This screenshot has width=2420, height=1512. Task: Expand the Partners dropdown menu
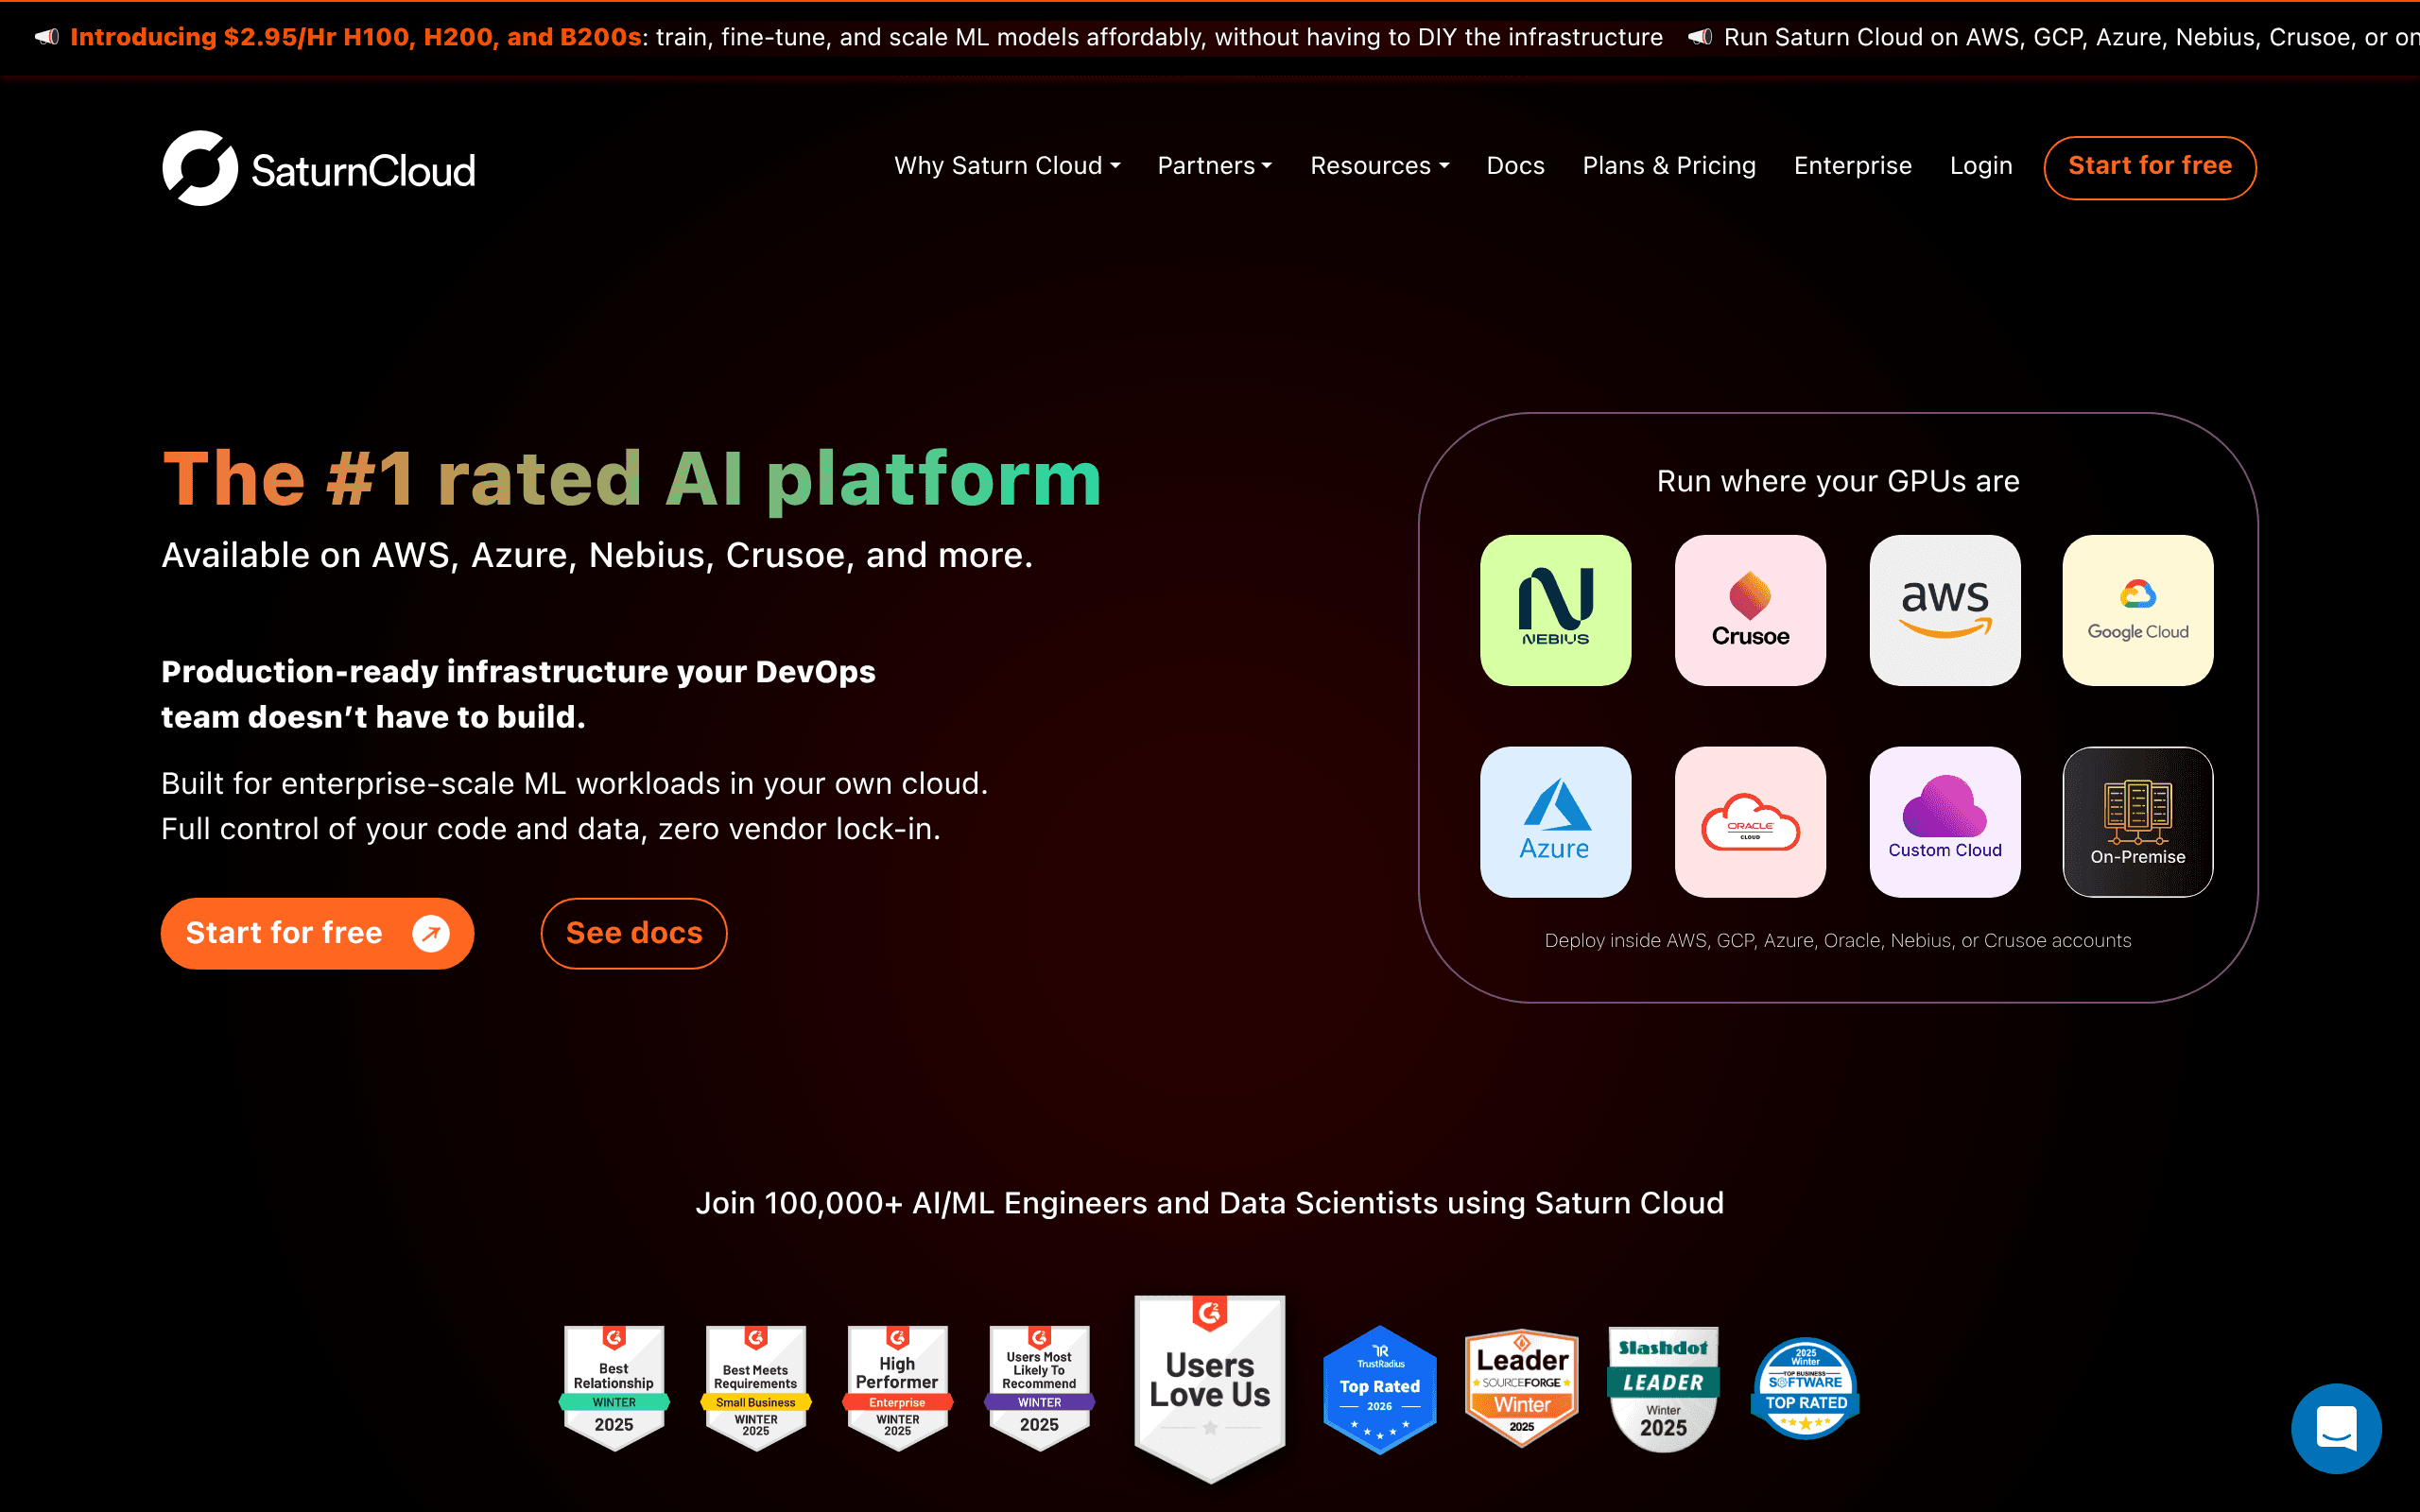(1215, 166)
